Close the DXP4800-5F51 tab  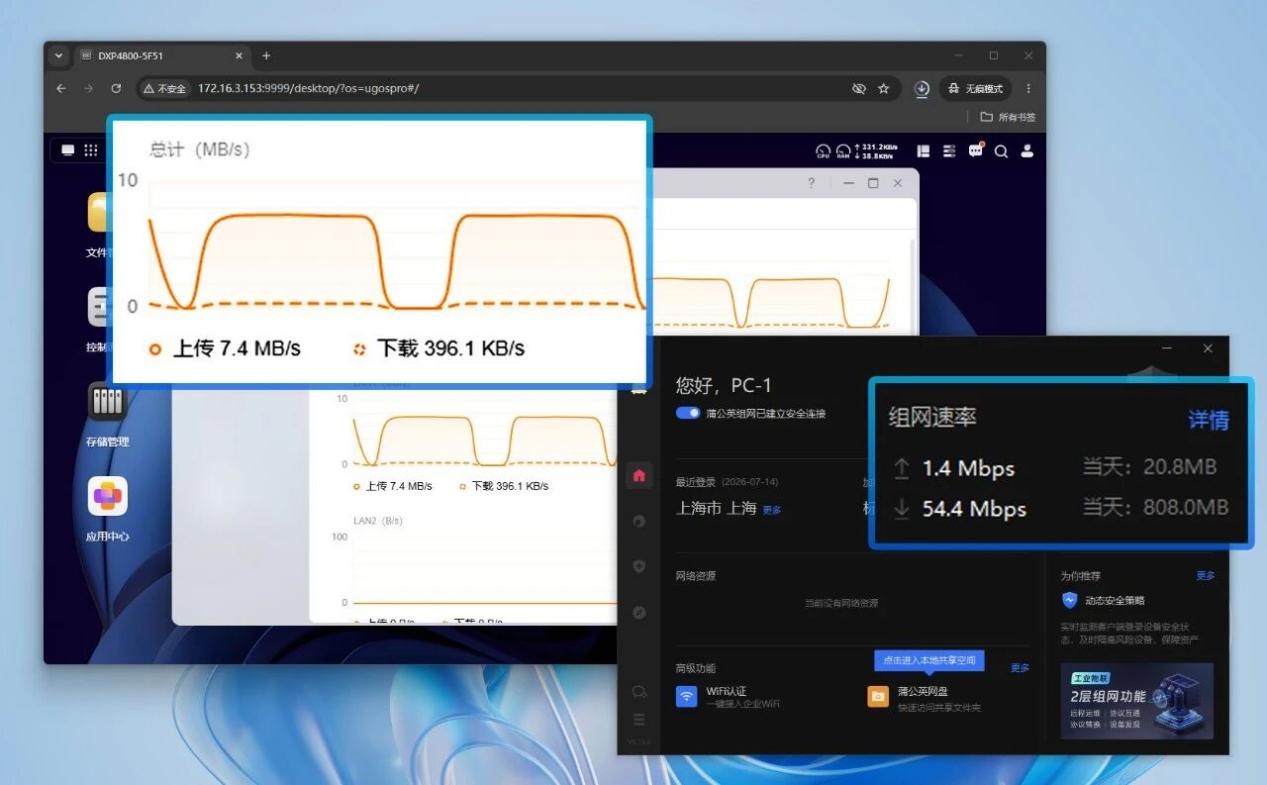pos(239,56)
